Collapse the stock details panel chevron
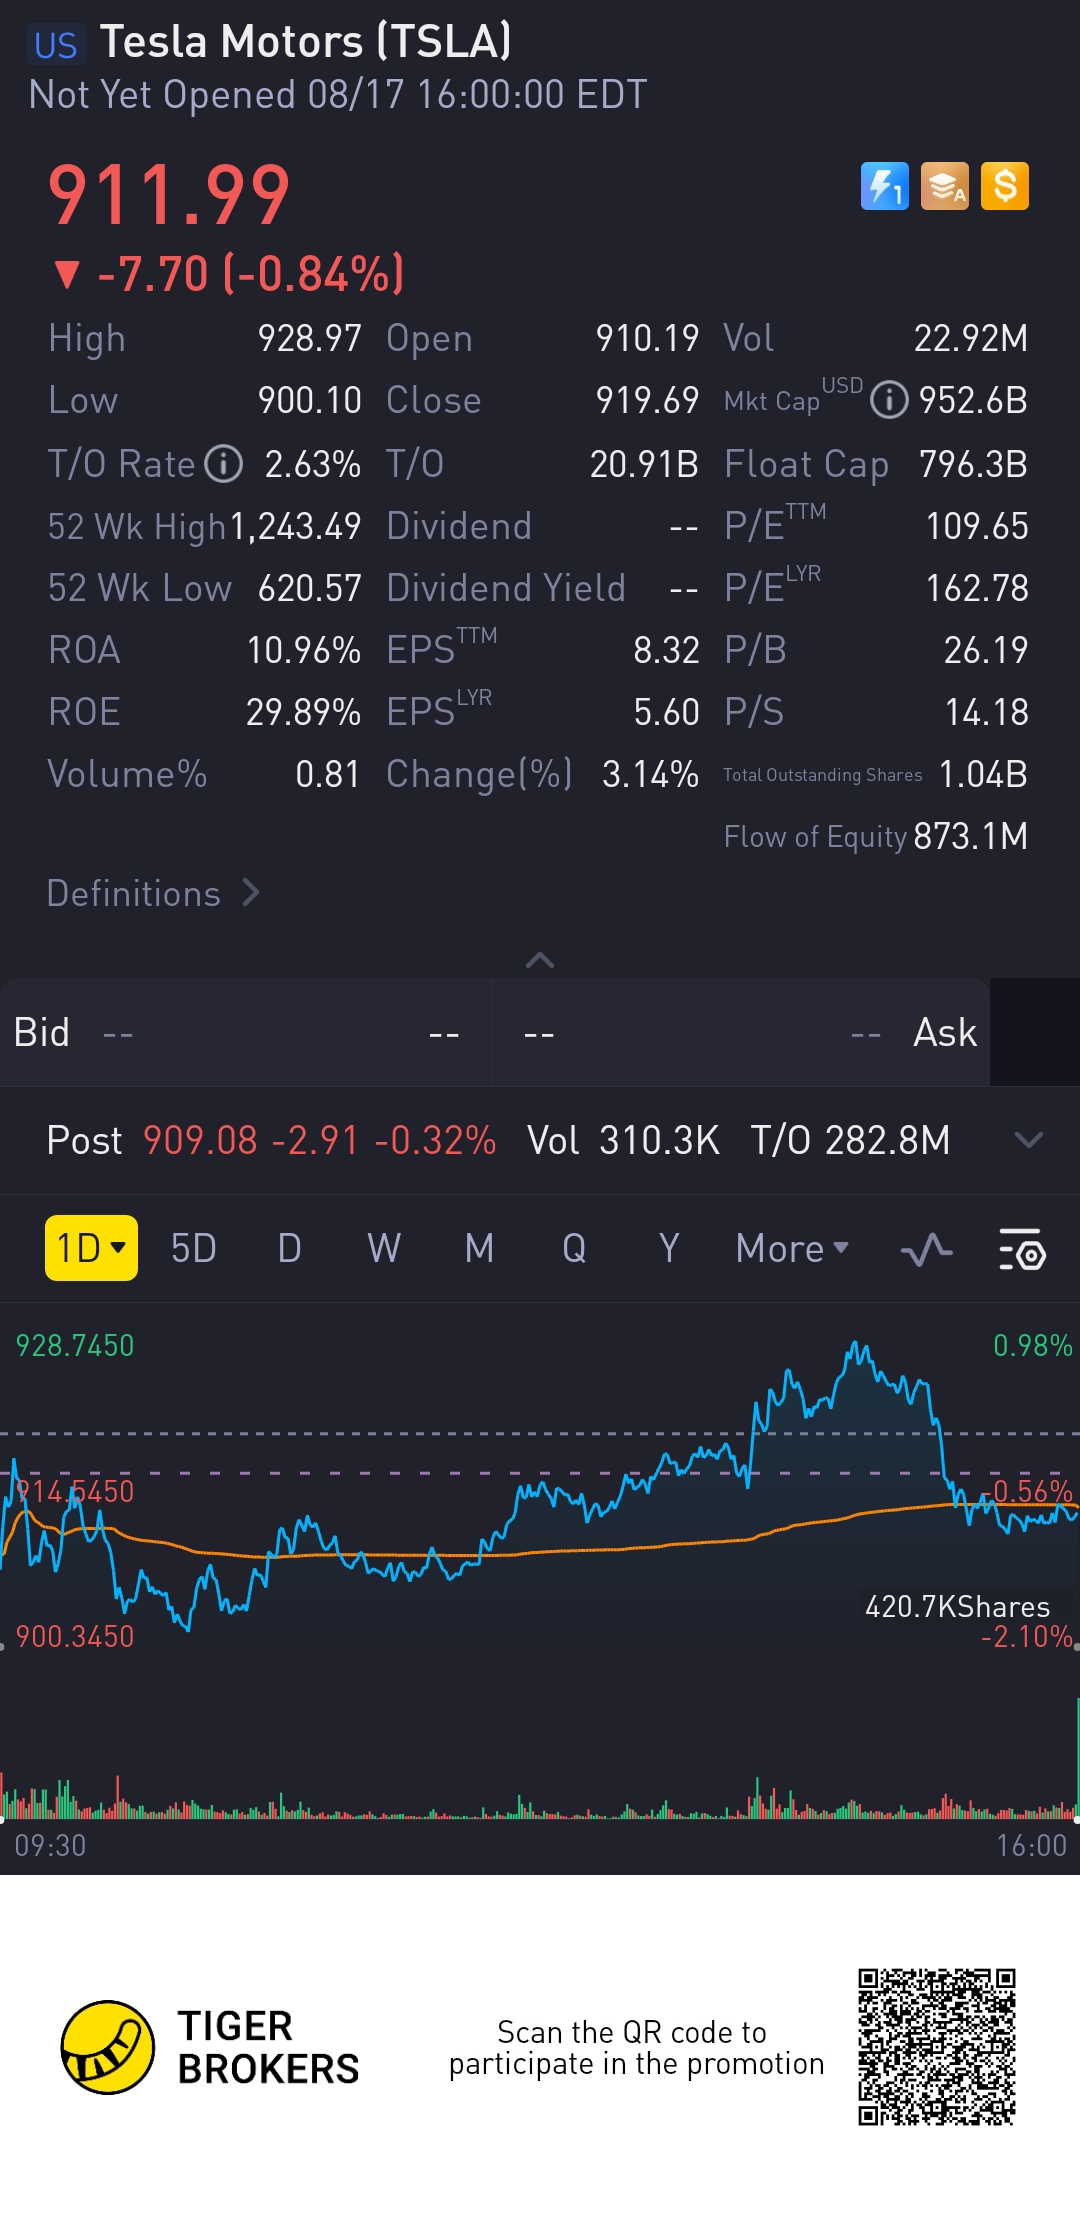This screenshot has width=1080, height=2220. pos(540,960)
